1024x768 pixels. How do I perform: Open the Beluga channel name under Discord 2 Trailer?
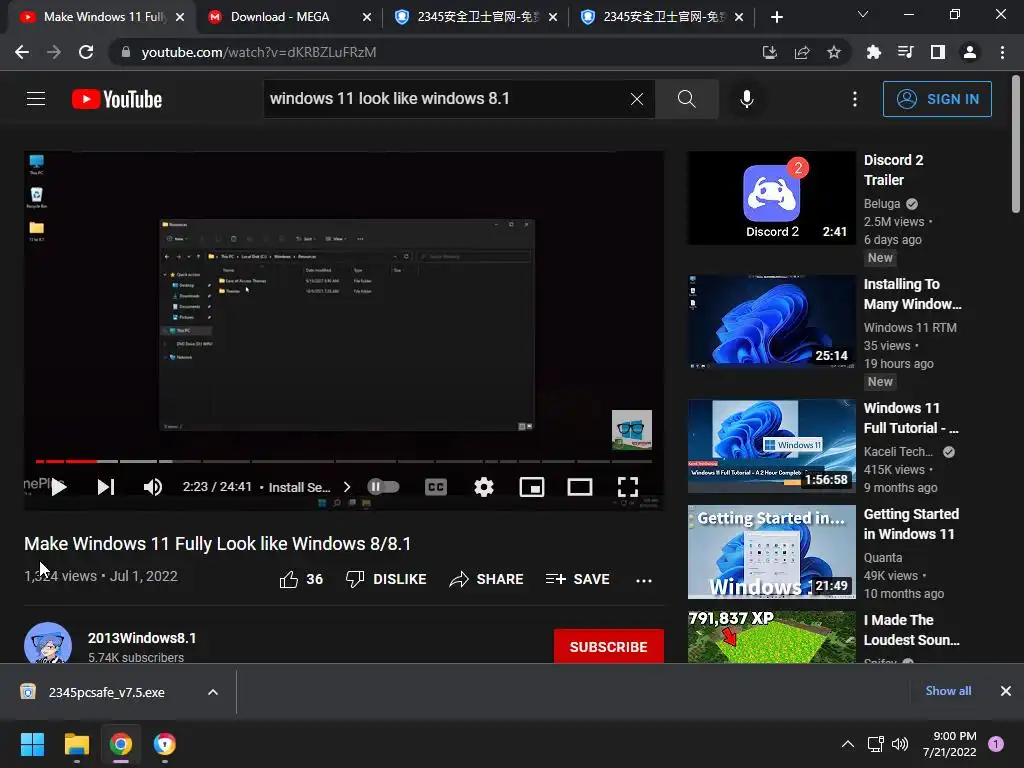[x=882, y=204]
